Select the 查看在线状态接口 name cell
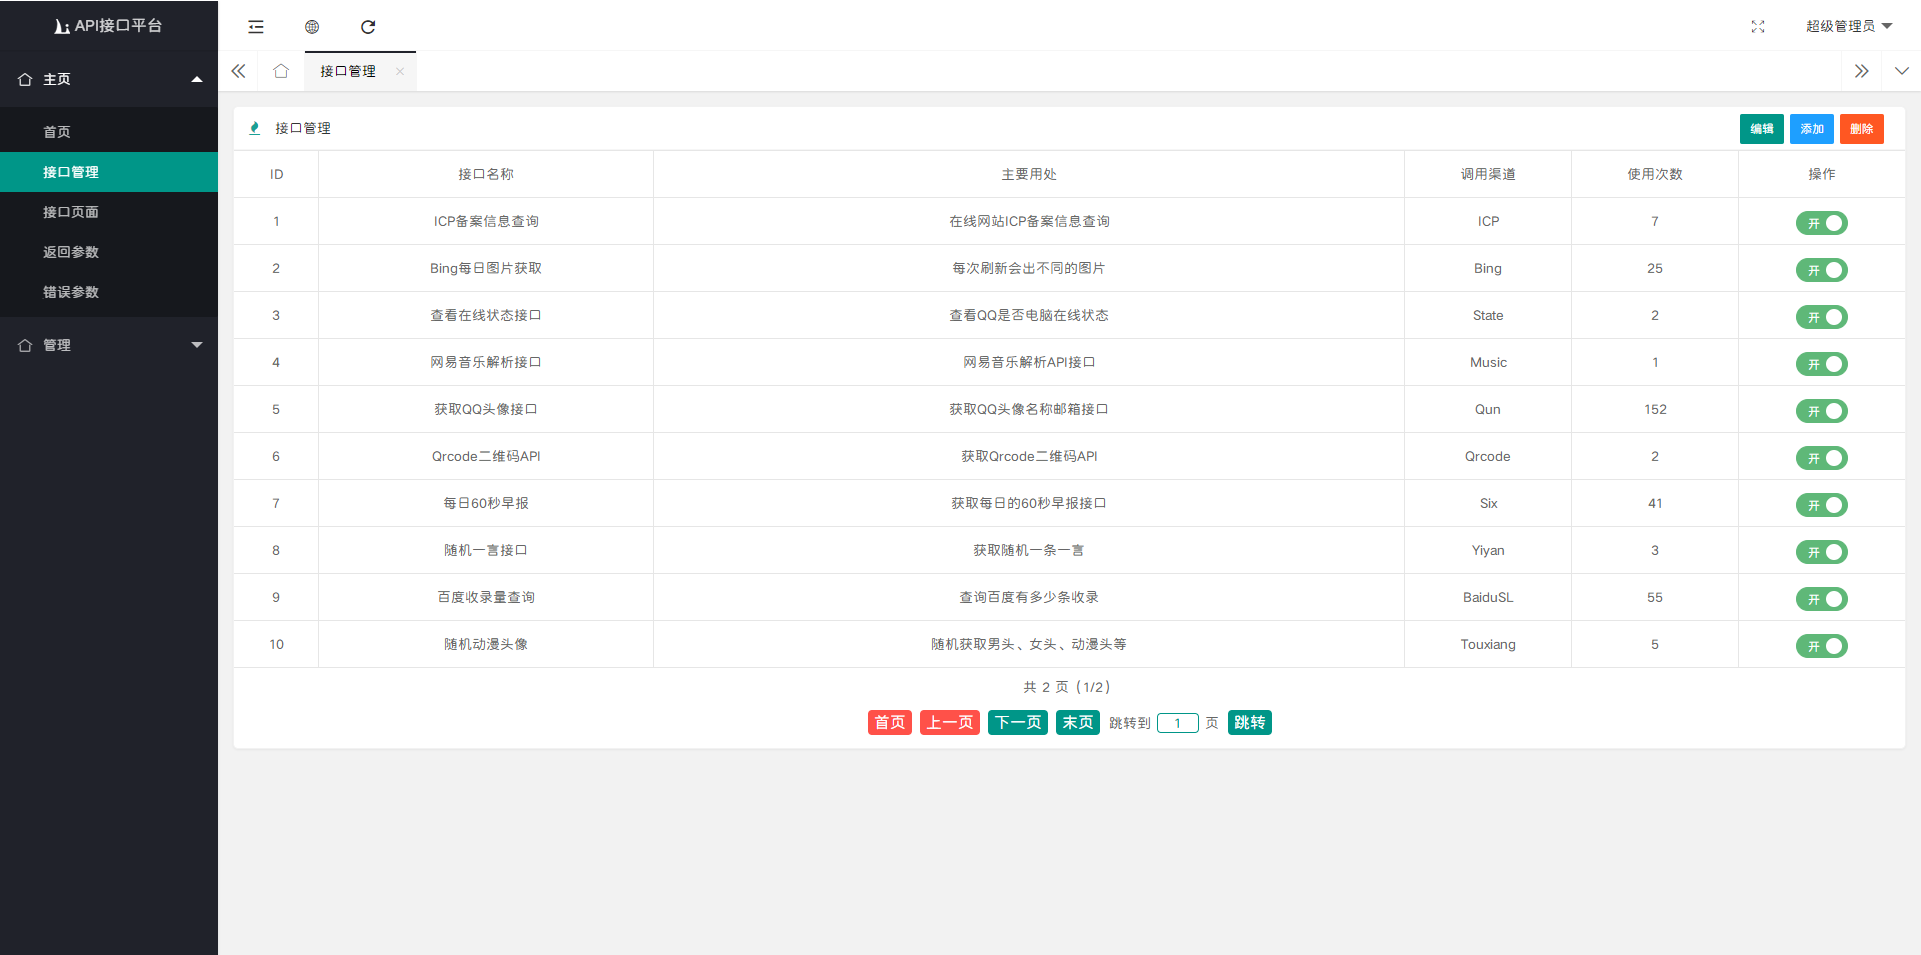 (486, 315)
